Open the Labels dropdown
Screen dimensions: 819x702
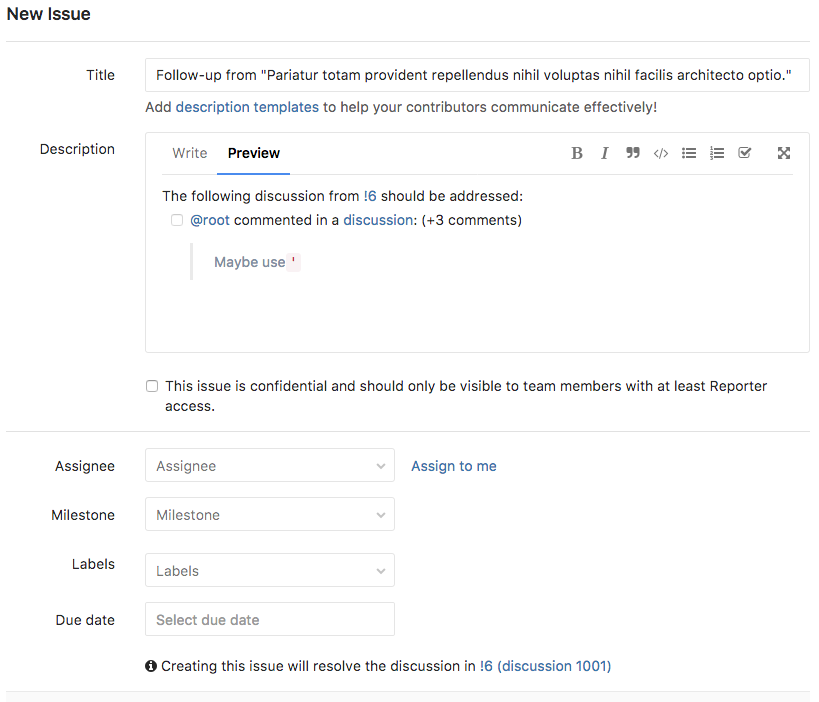coord(270,571)
